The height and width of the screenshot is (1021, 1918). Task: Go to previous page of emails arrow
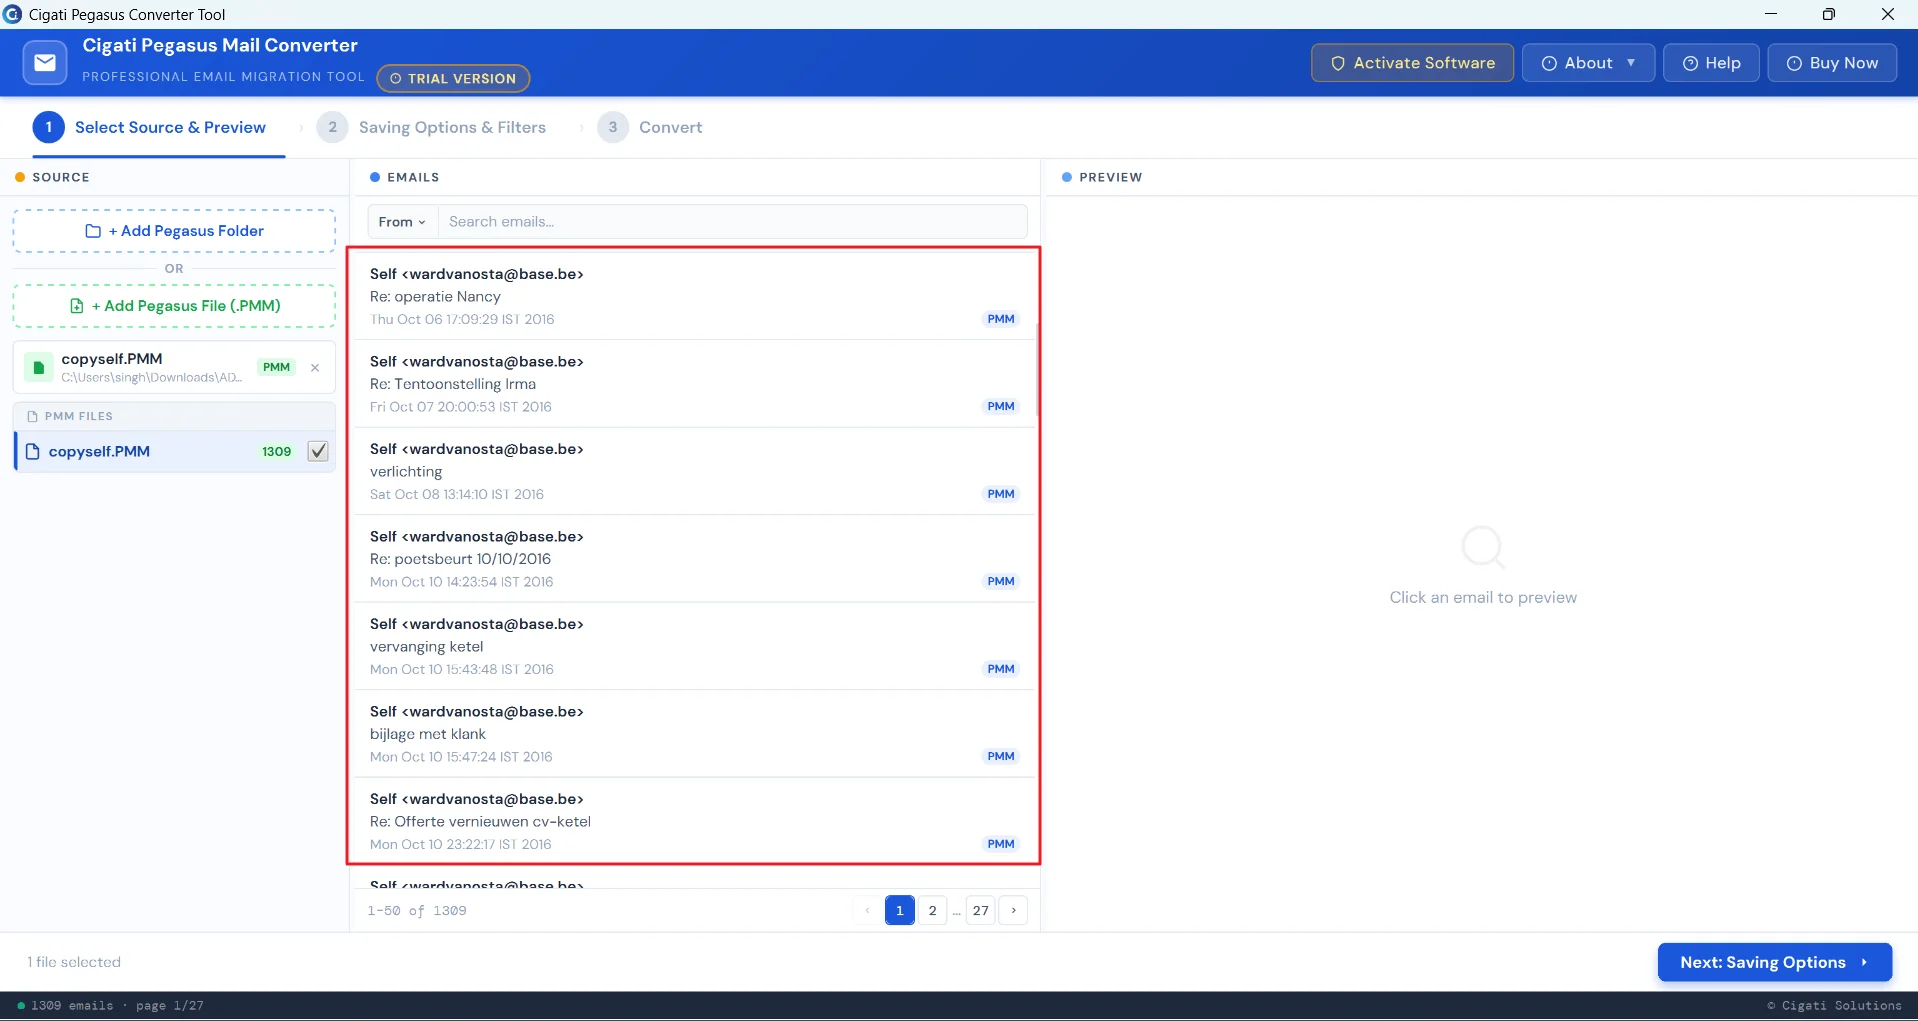(867, 910)
